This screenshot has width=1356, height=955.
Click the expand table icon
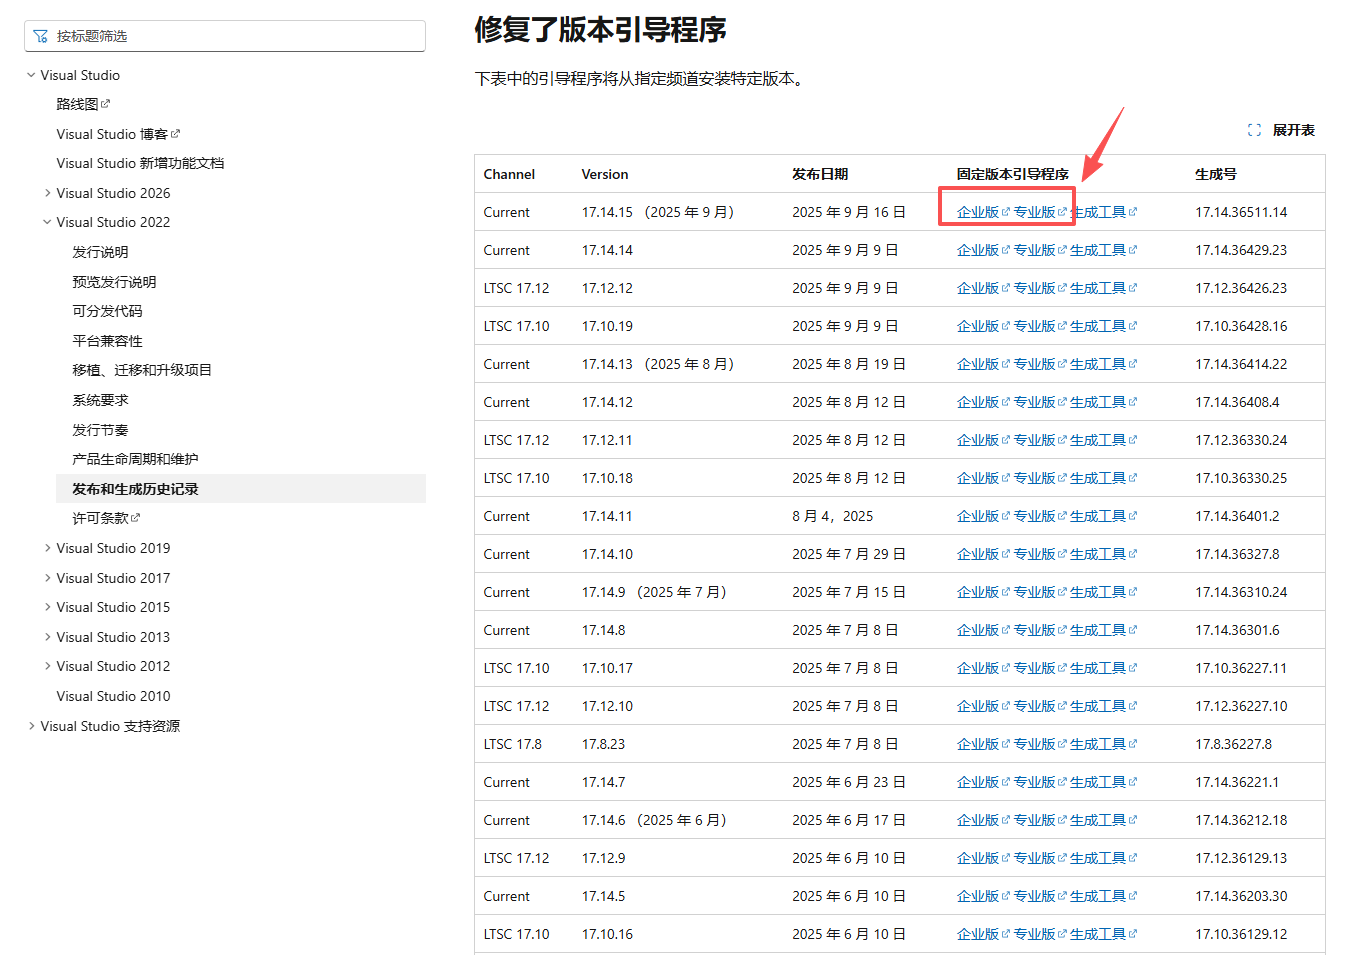coord(1254,130)
